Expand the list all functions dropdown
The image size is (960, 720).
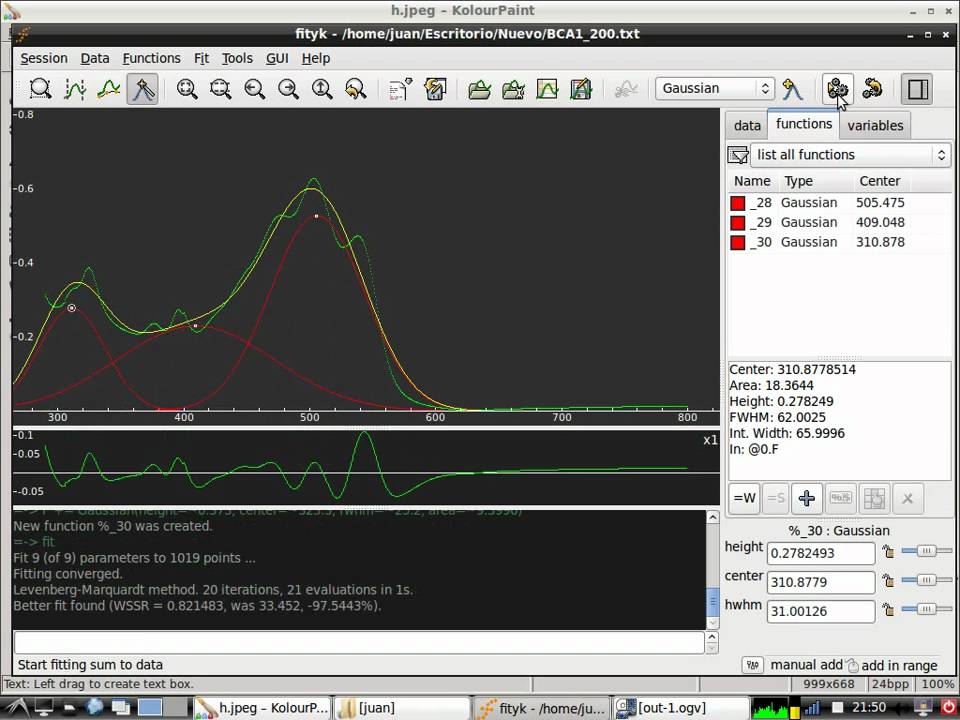pos(850,154)
